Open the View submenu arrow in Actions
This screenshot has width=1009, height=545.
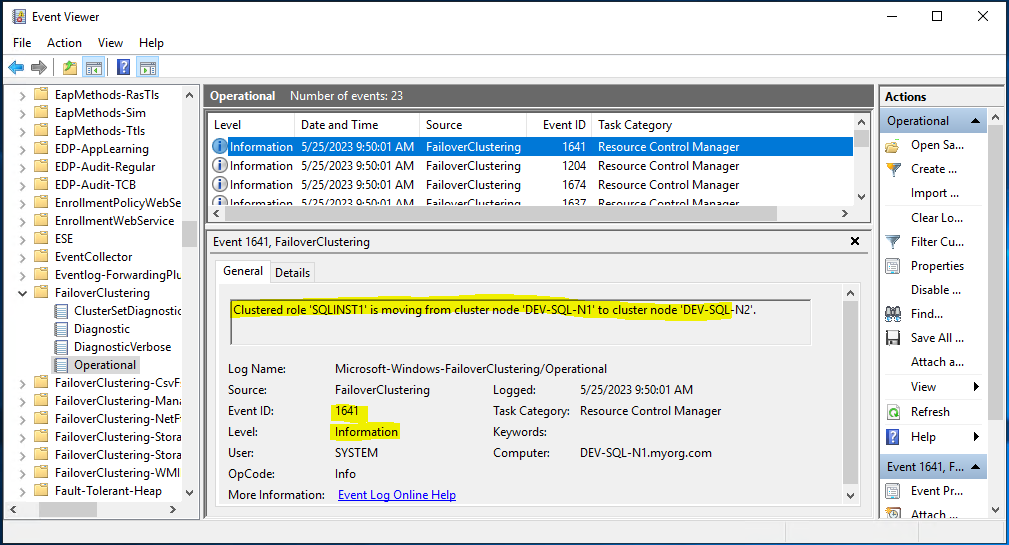coord(976,387)
